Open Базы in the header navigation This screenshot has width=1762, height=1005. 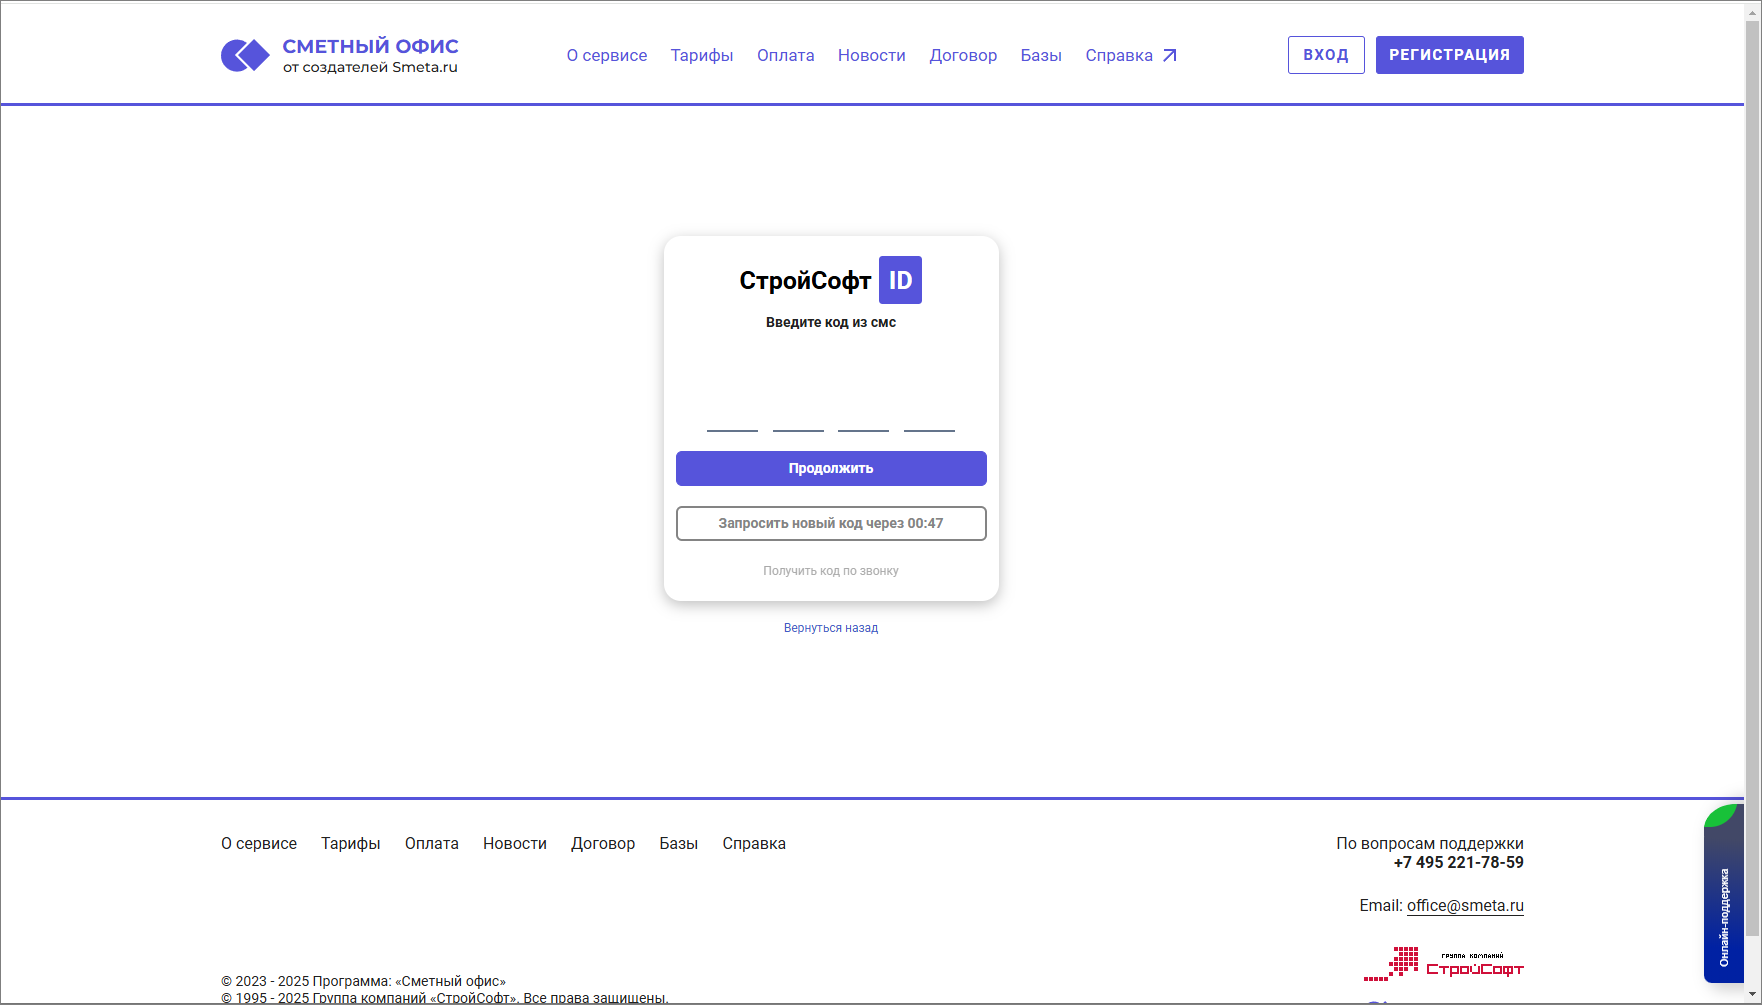pyautogui.click(x=1040, y=56)
